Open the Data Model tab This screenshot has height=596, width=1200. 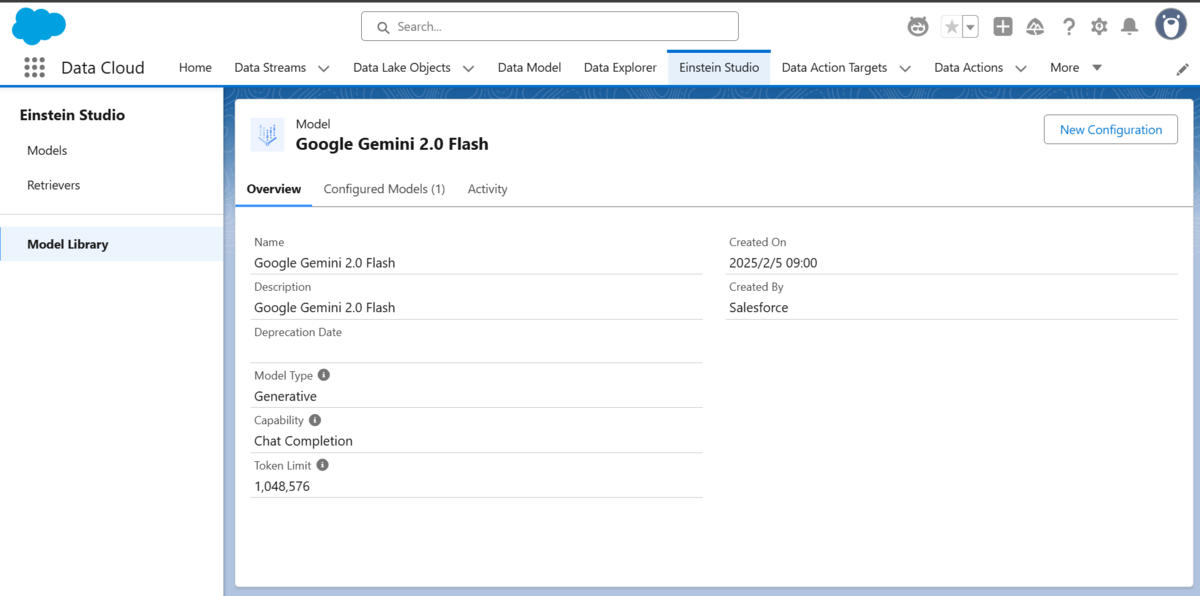tap(529, 68)
